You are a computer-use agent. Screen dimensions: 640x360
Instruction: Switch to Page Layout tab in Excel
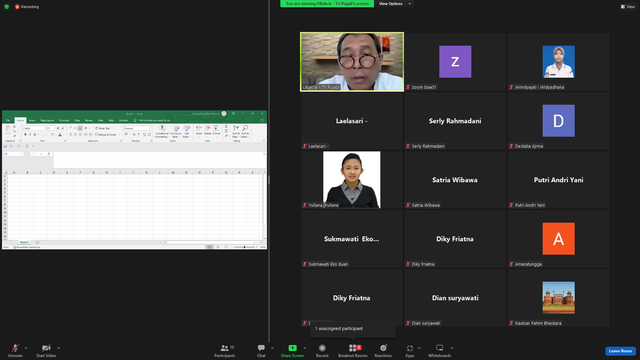point(47,120)
